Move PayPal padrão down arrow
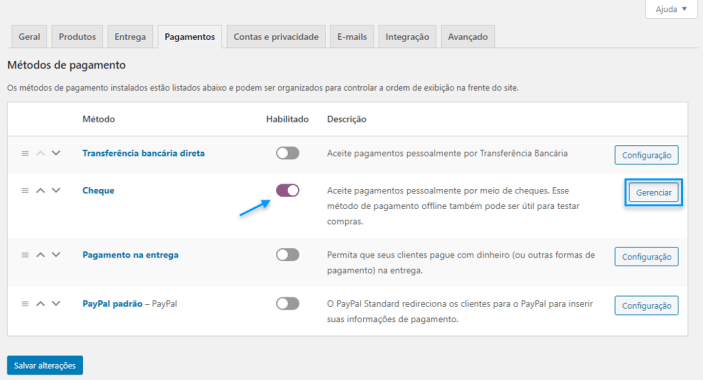The image size is (703, 380). (x=56, y=304)
